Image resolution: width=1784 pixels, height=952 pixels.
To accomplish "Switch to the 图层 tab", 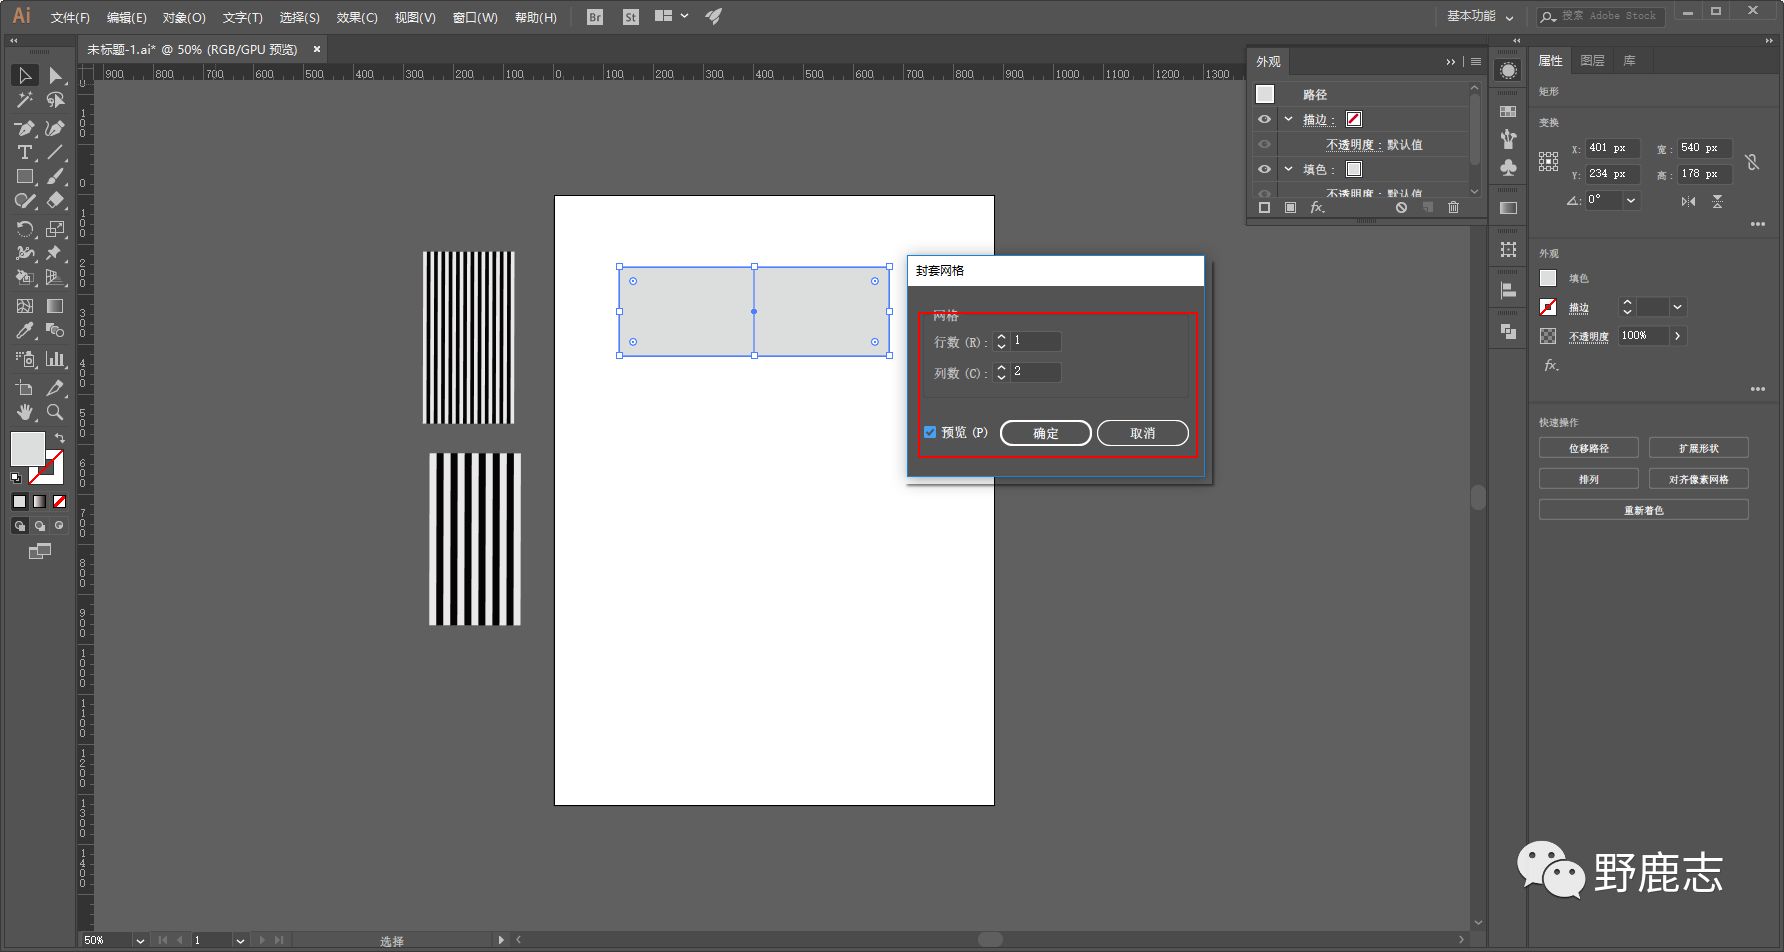I will [x=1592, y=61].
